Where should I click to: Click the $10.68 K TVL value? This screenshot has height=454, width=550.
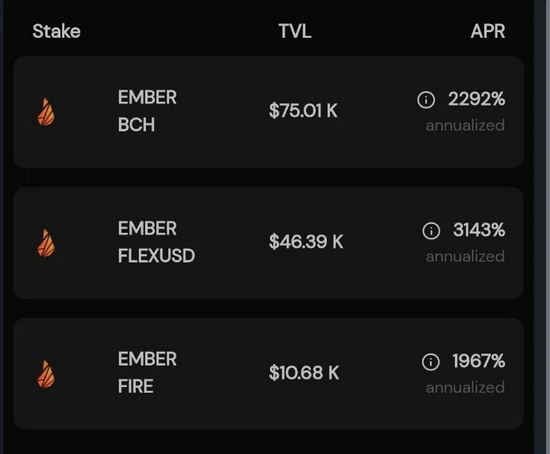pyautogui.click(x=304, y=373)
